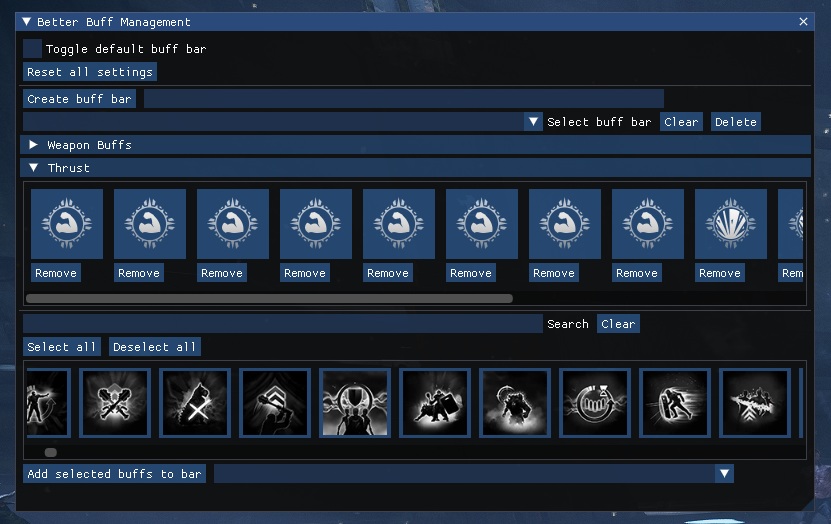Select the crossed maces buff icon
Viewport: 831px width, 524px height.
point(115,403)
